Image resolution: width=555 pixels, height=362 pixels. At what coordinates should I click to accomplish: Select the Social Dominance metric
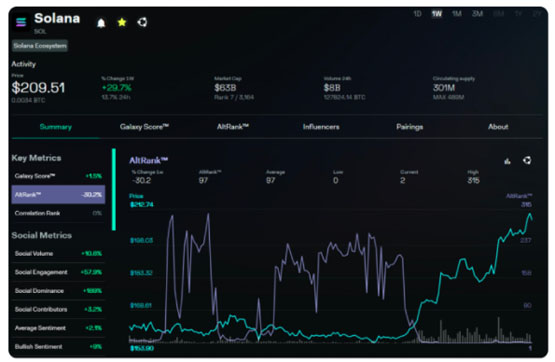tap(58, 291)
